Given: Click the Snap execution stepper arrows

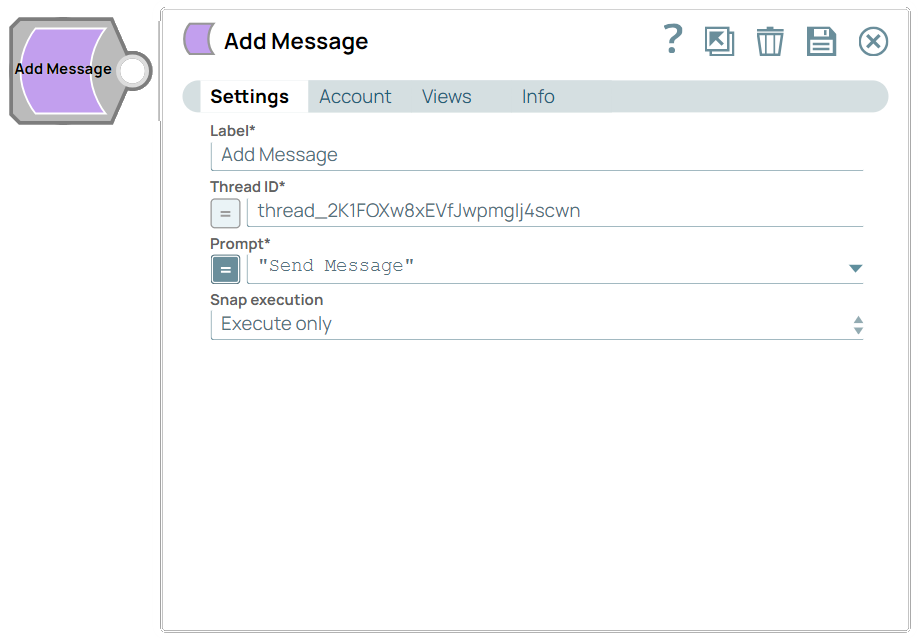Looking at the screenshot, I should [x=858, y=323].
